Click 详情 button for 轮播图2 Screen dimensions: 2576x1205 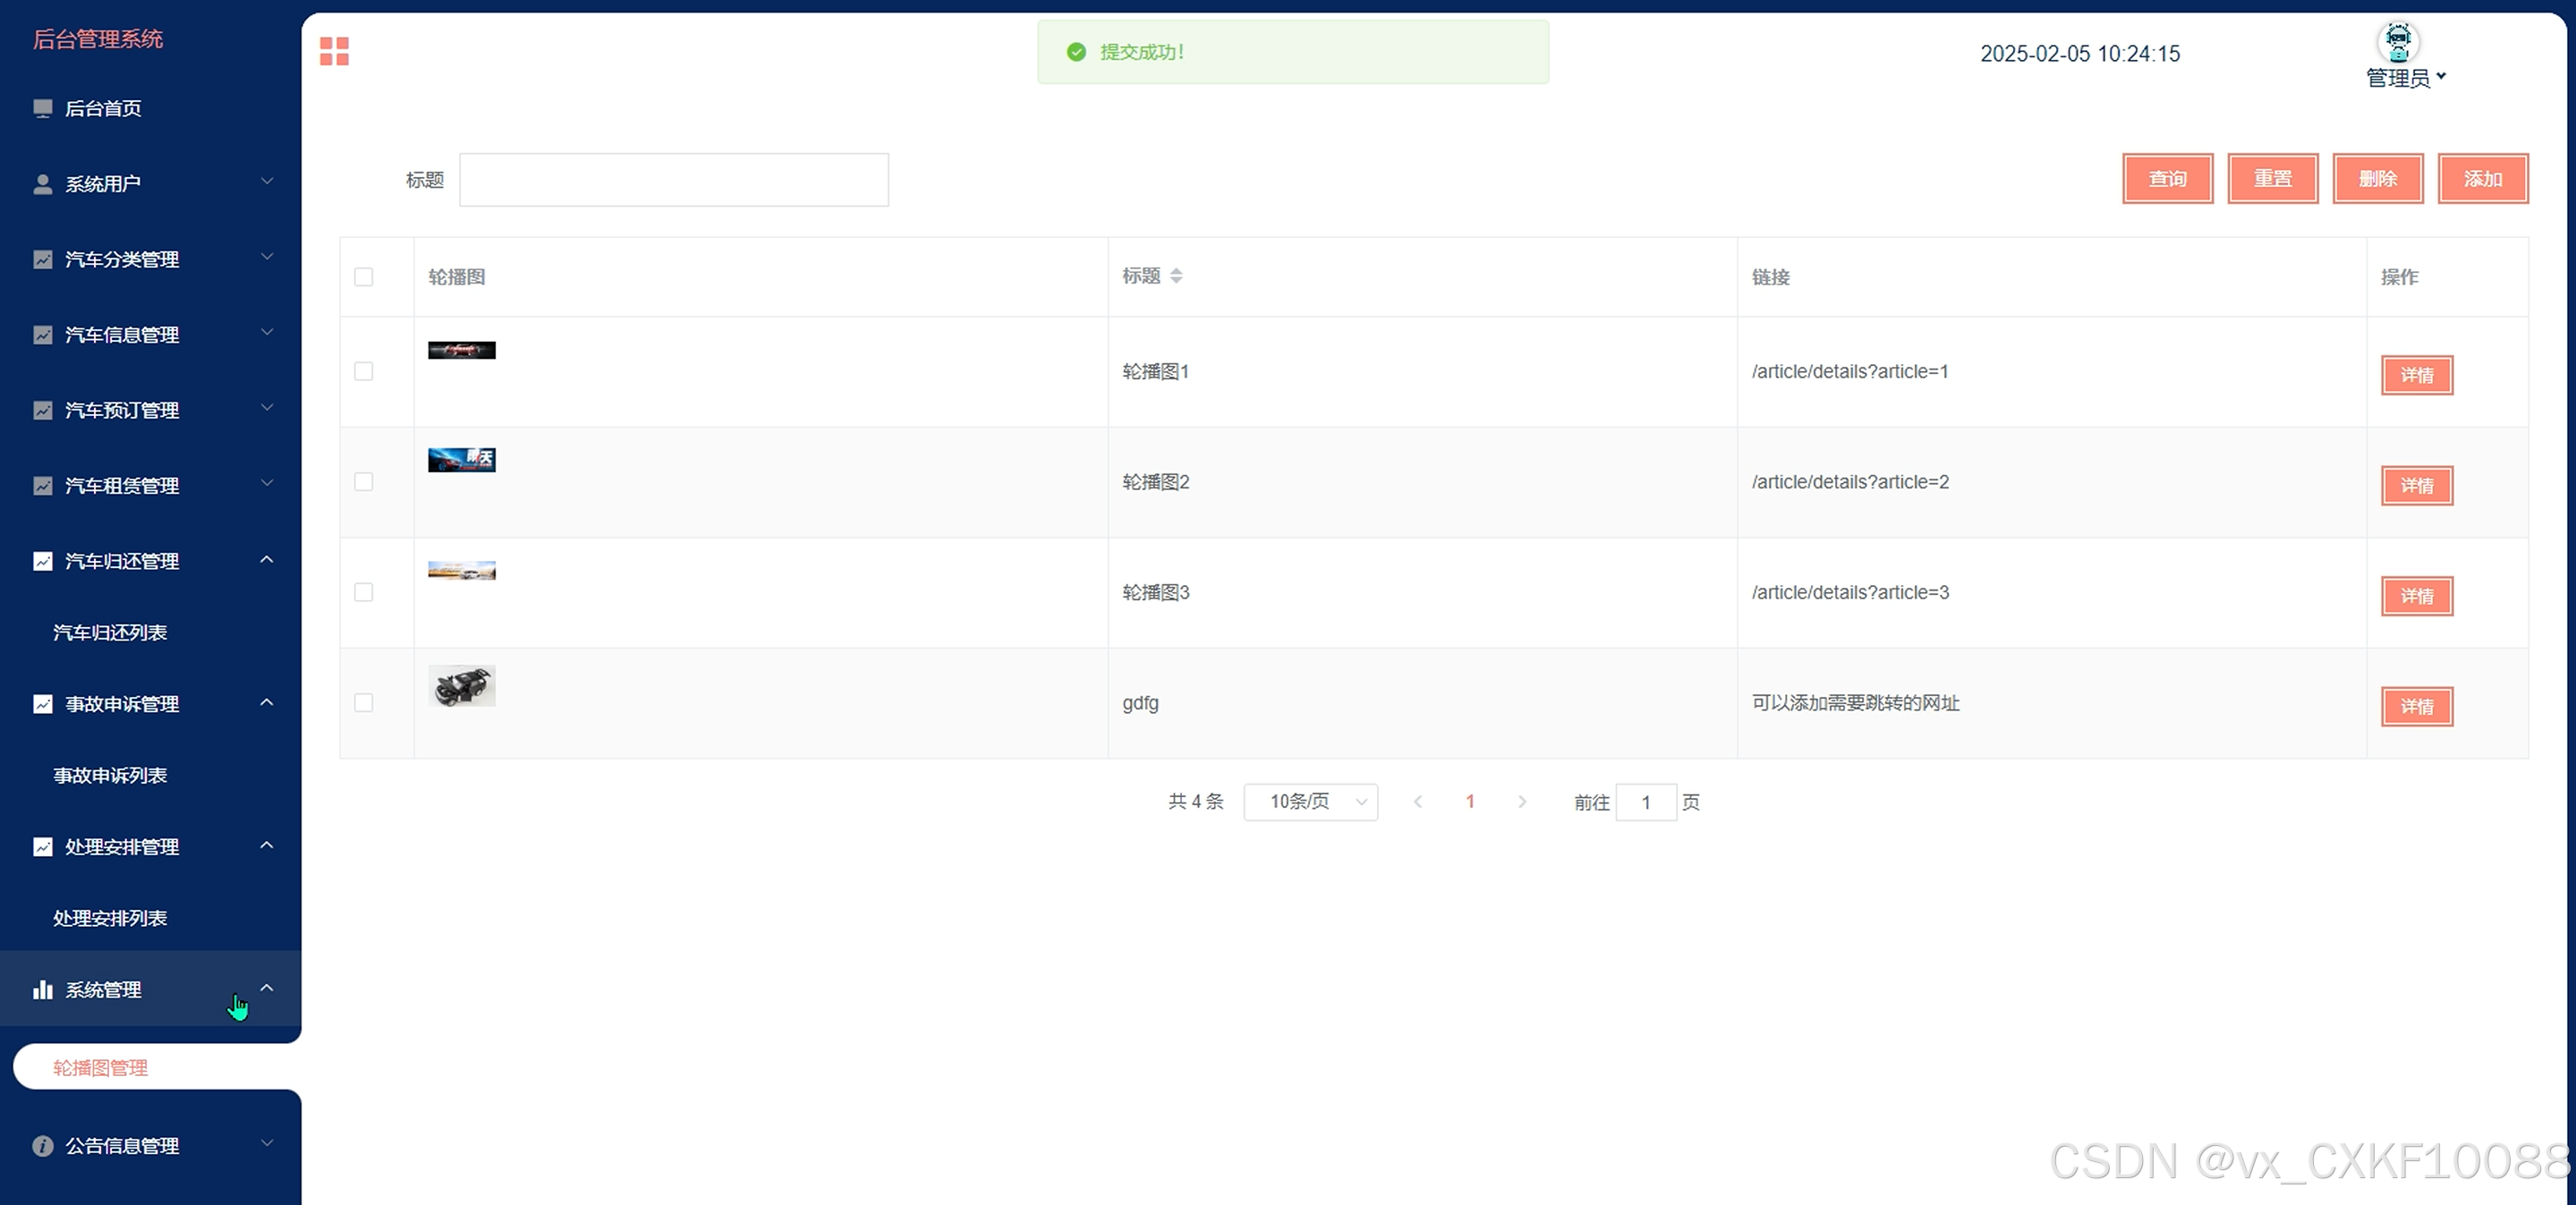pos(2416,486)
